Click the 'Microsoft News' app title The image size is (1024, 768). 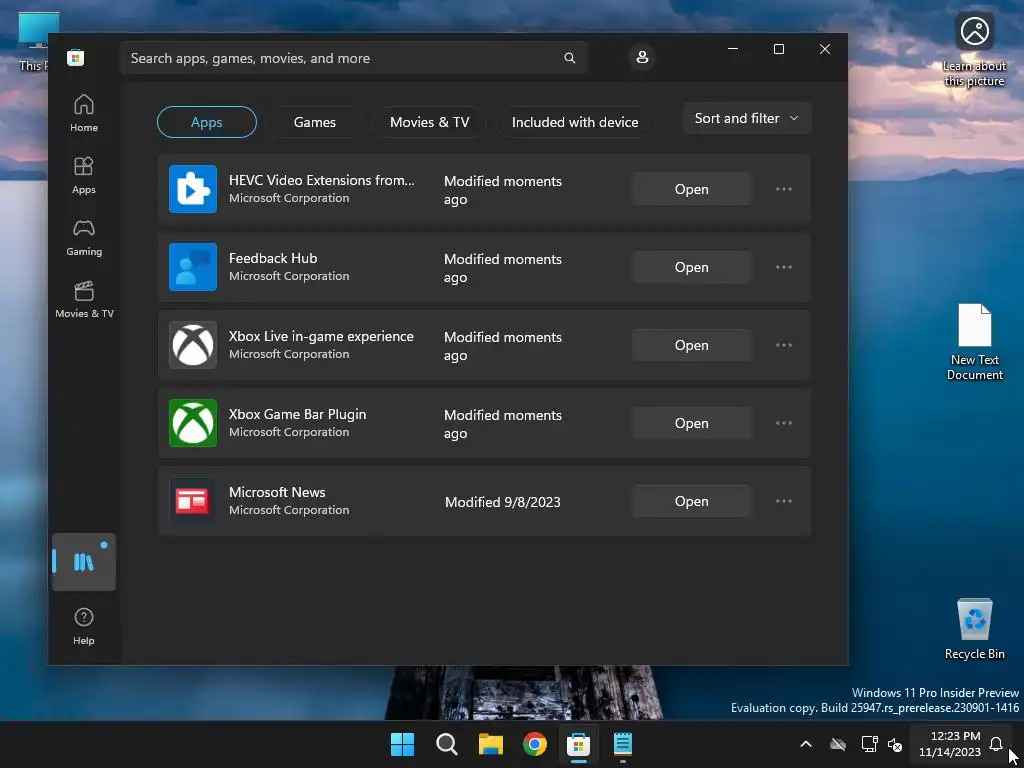point(277,492)
